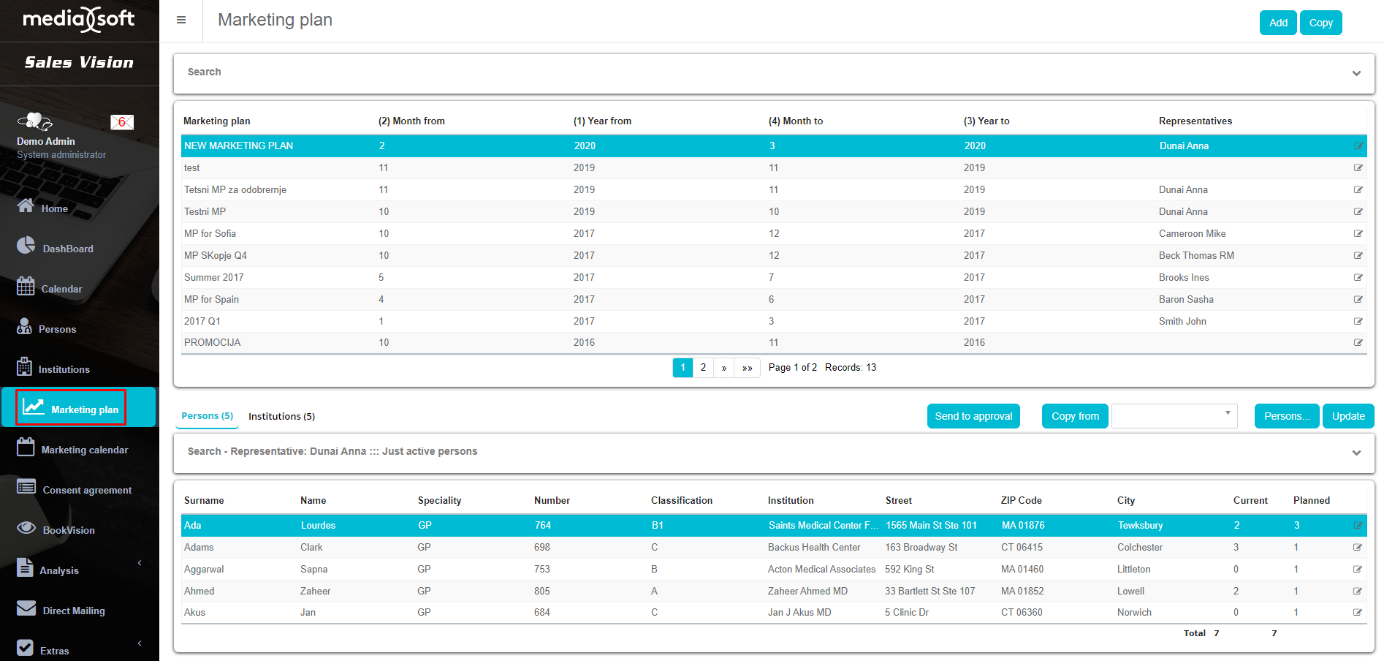Select the MP for Spain row

coord(212,300)
